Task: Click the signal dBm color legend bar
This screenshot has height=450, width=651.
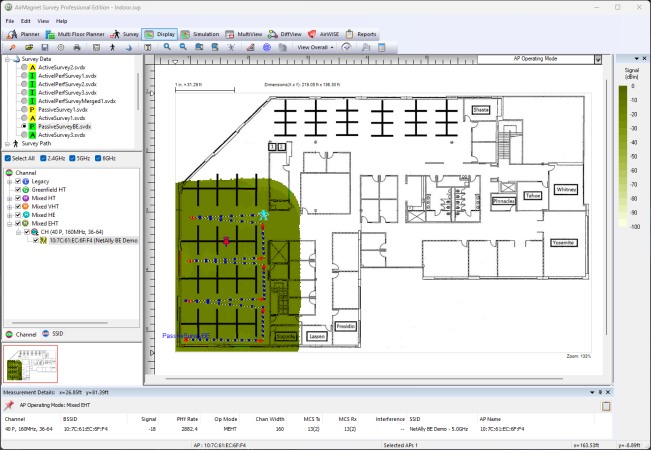Action: click(x=623, y=156)
